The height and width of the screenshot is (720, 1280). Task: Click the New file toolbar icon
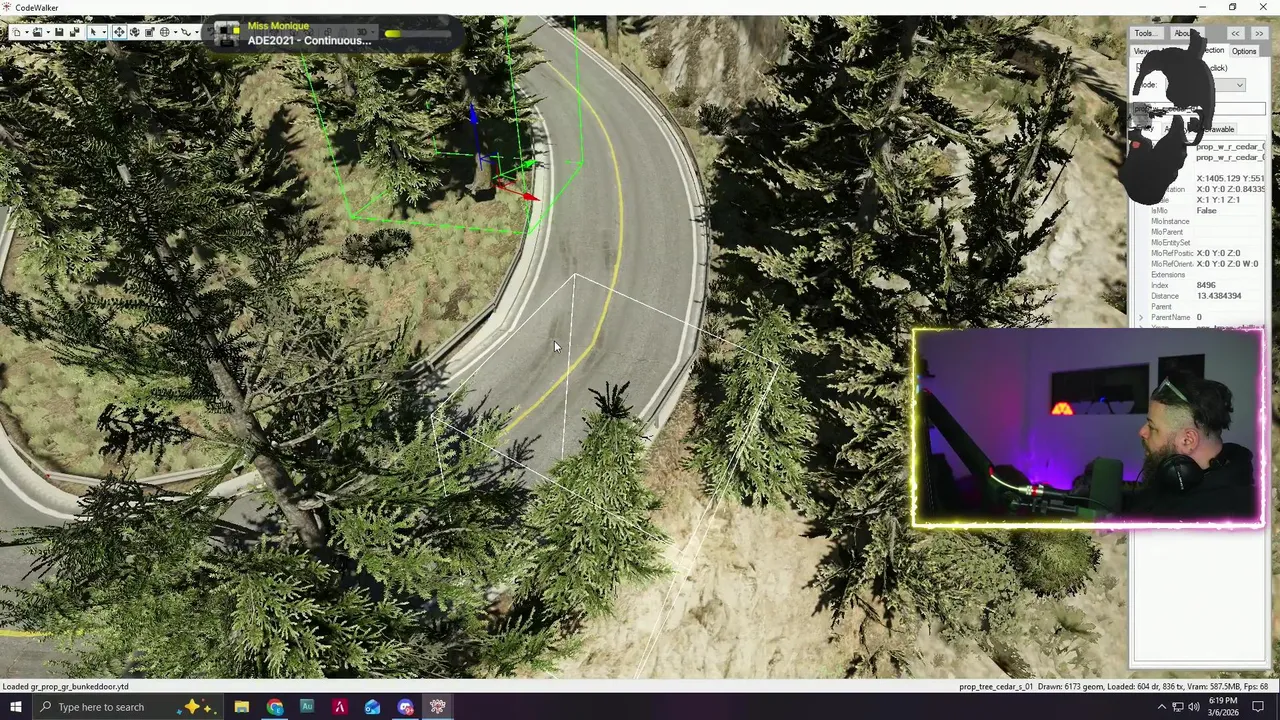pyautogui.click(x=17, y=32)
